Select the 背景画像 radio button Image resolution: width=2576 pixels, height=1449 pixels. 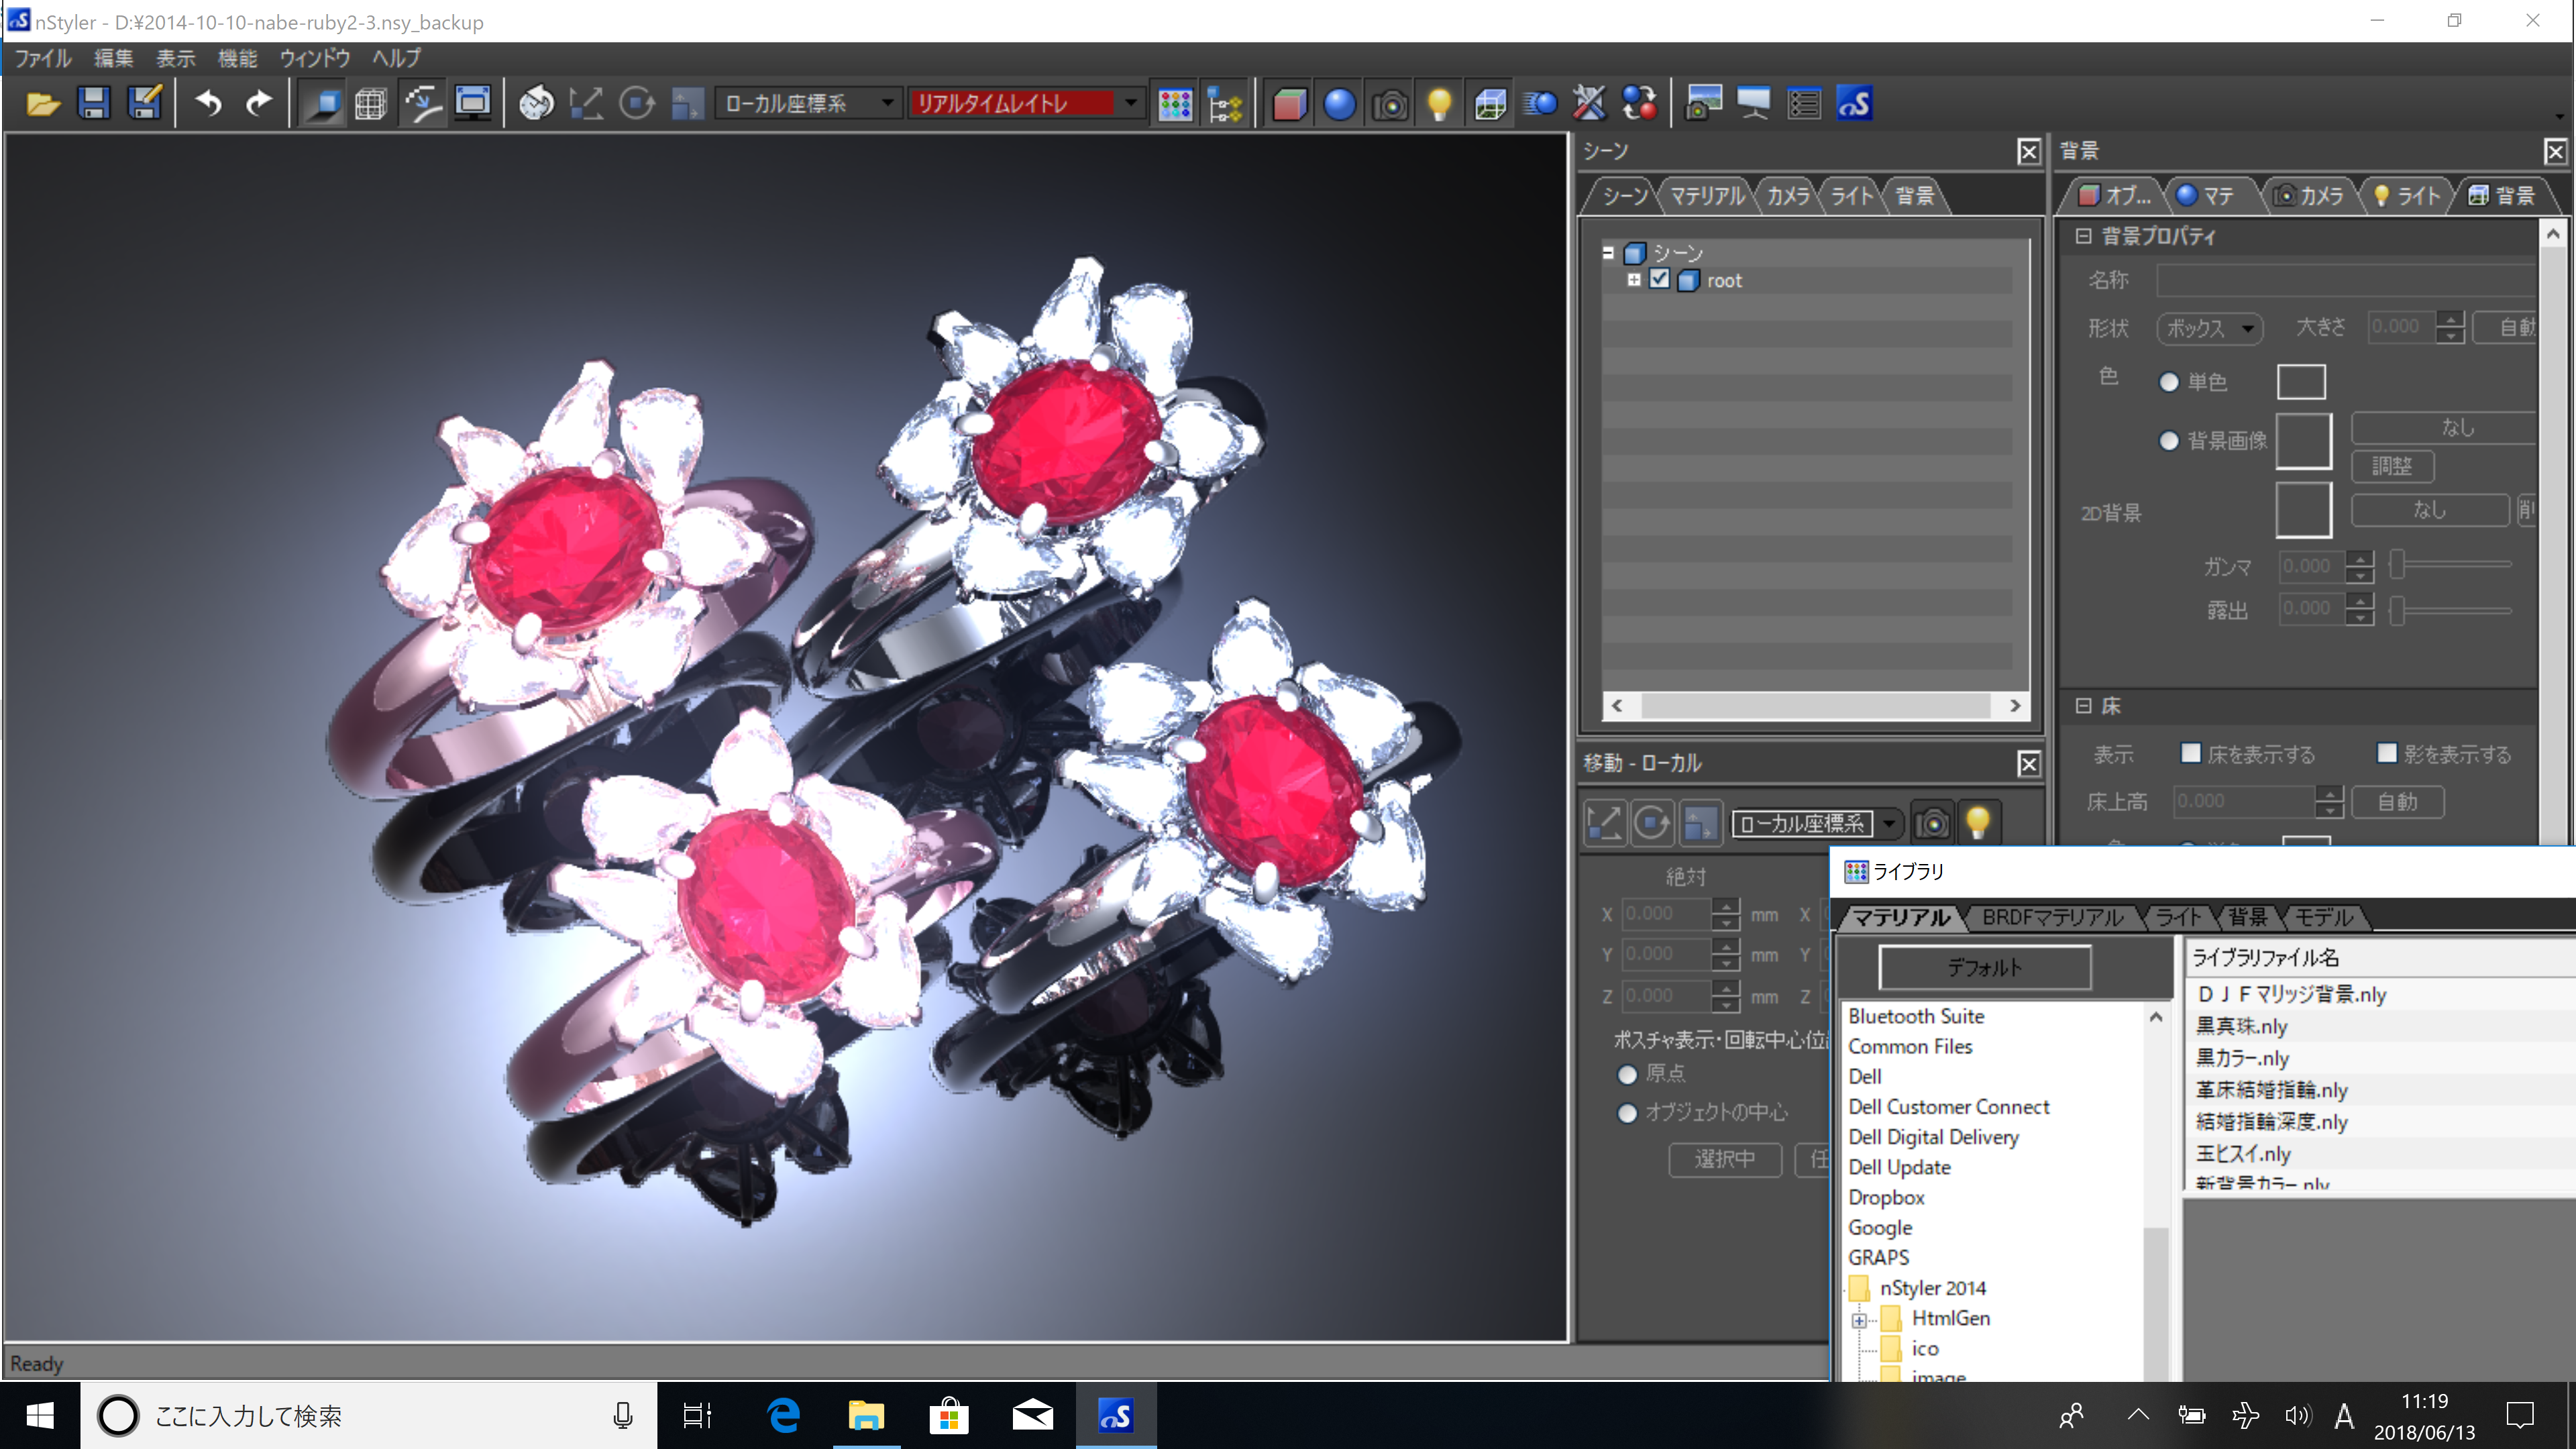tap(2168, 441)
